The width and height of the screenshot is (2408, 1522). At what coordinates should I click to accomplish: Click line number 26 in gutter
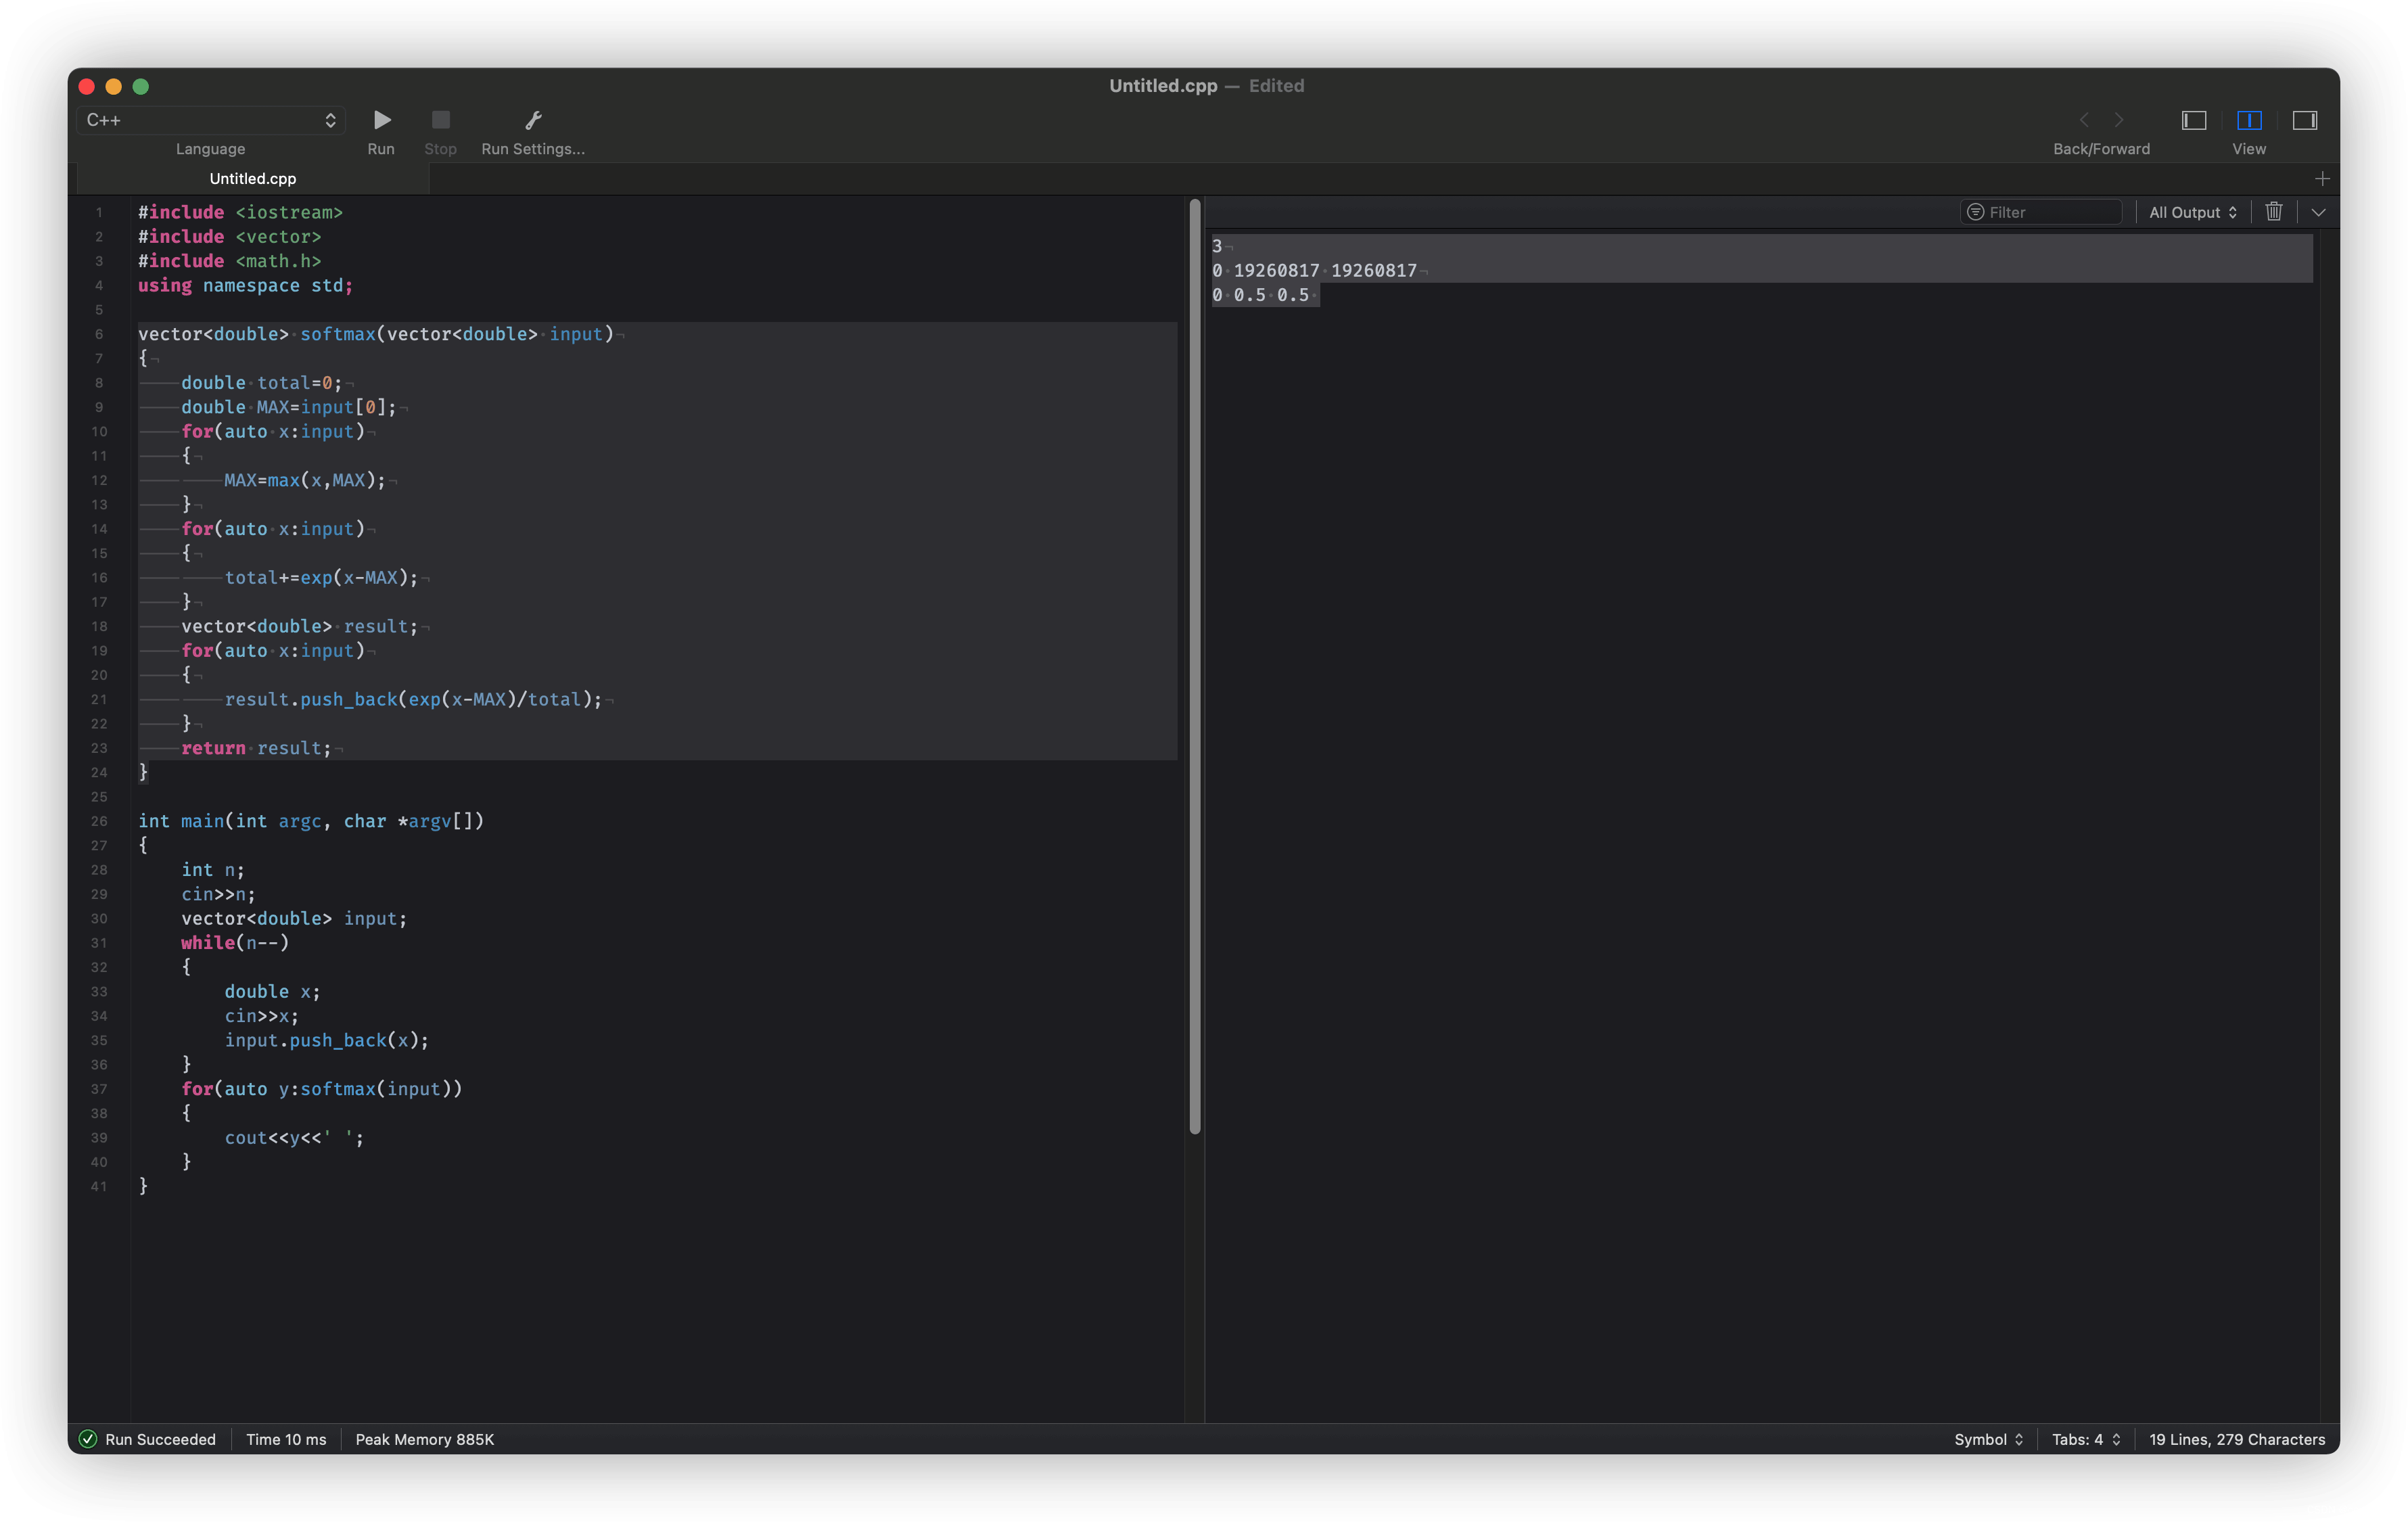(x=99, y=821)
